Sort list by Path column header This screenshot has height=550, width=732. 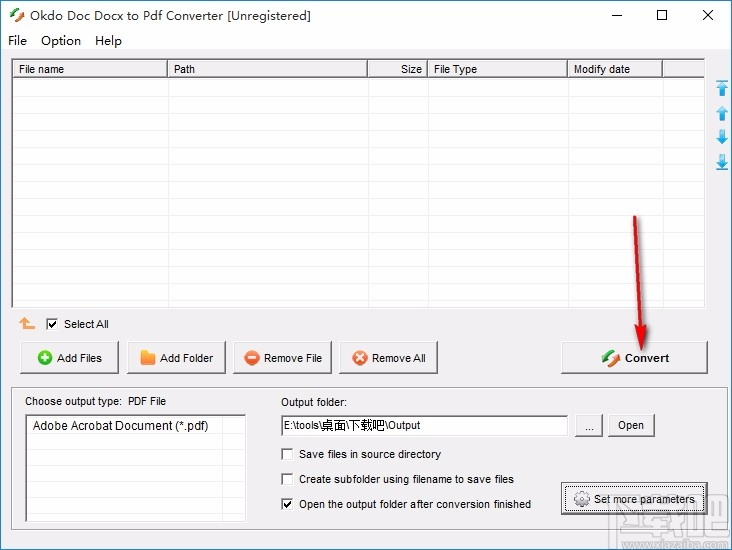pos(267,69)
